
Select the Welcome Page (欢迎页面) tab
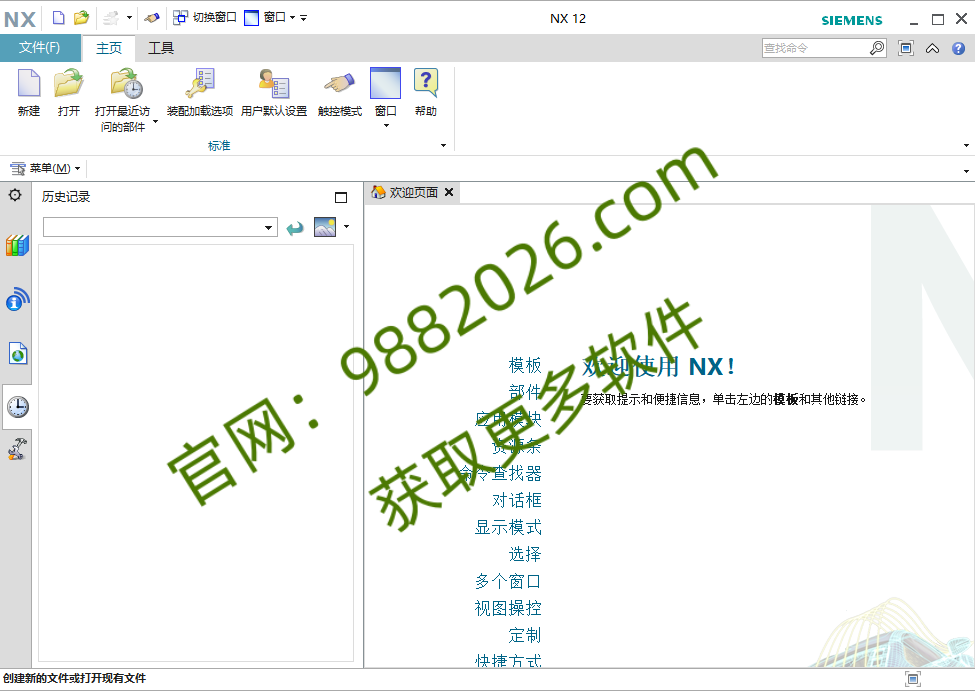point(406,193)
